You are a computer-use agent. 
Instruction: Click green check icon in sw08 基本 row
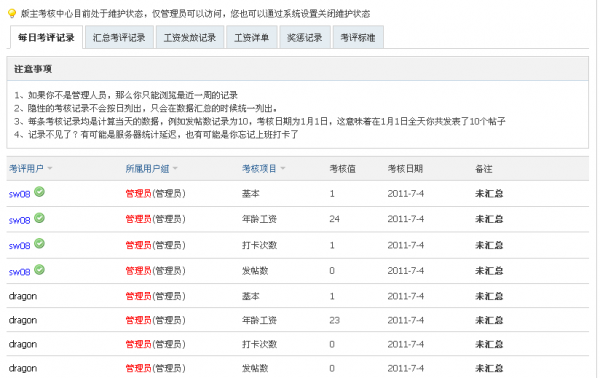pos(39,192)
